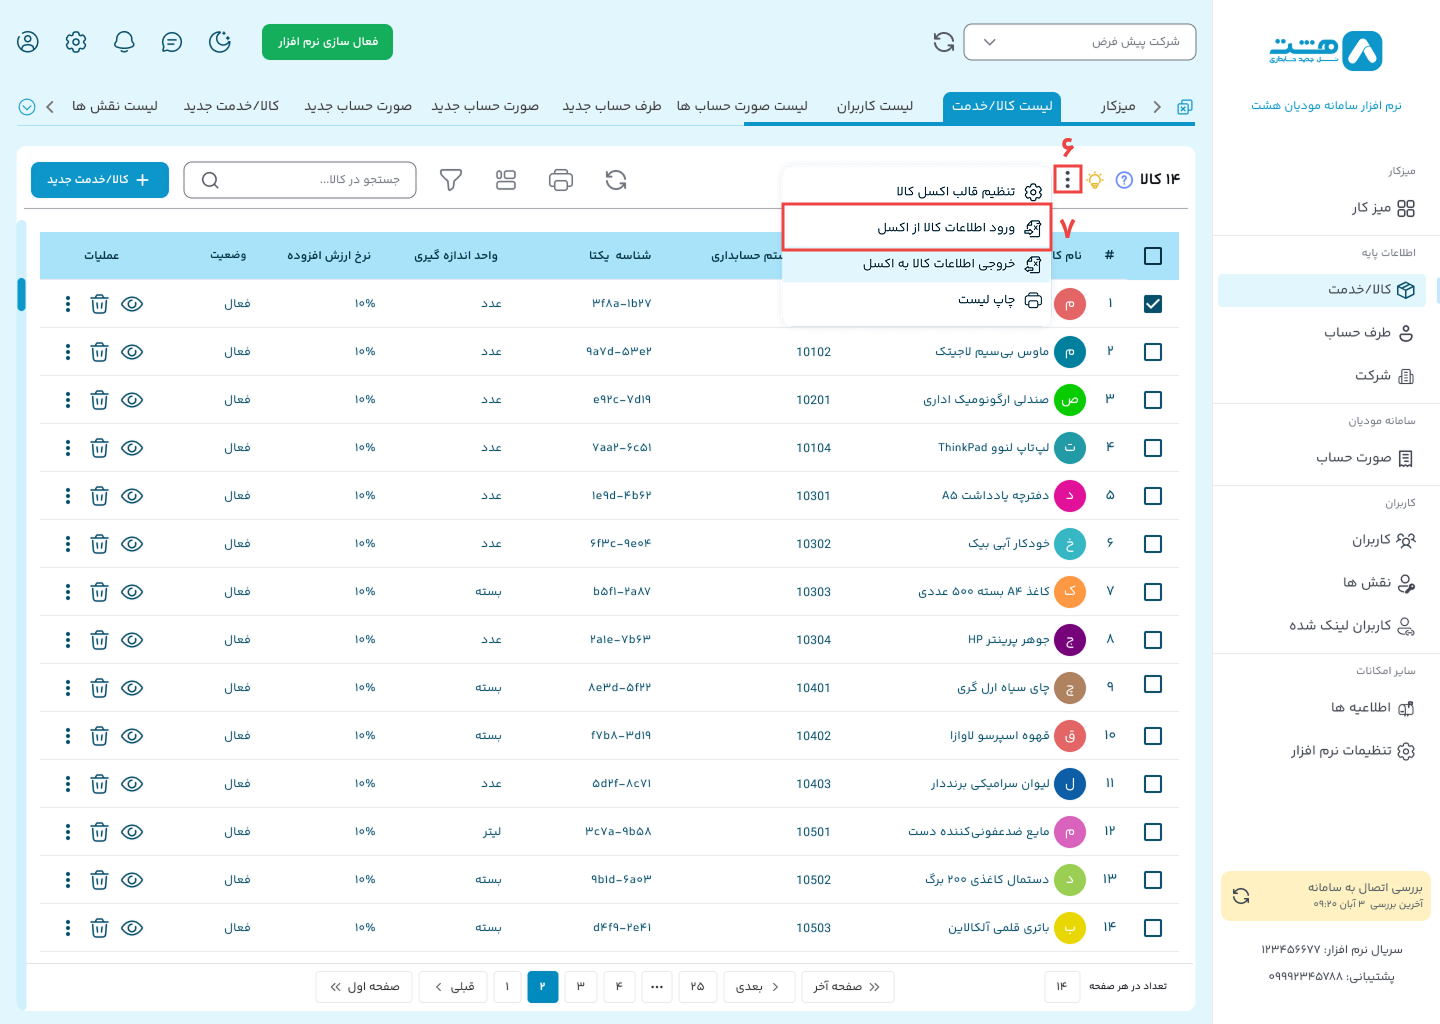This screenshot has height=1024, width=1440.
Task: Open the three-dot menu for row 8
Action: pos(68,640)
